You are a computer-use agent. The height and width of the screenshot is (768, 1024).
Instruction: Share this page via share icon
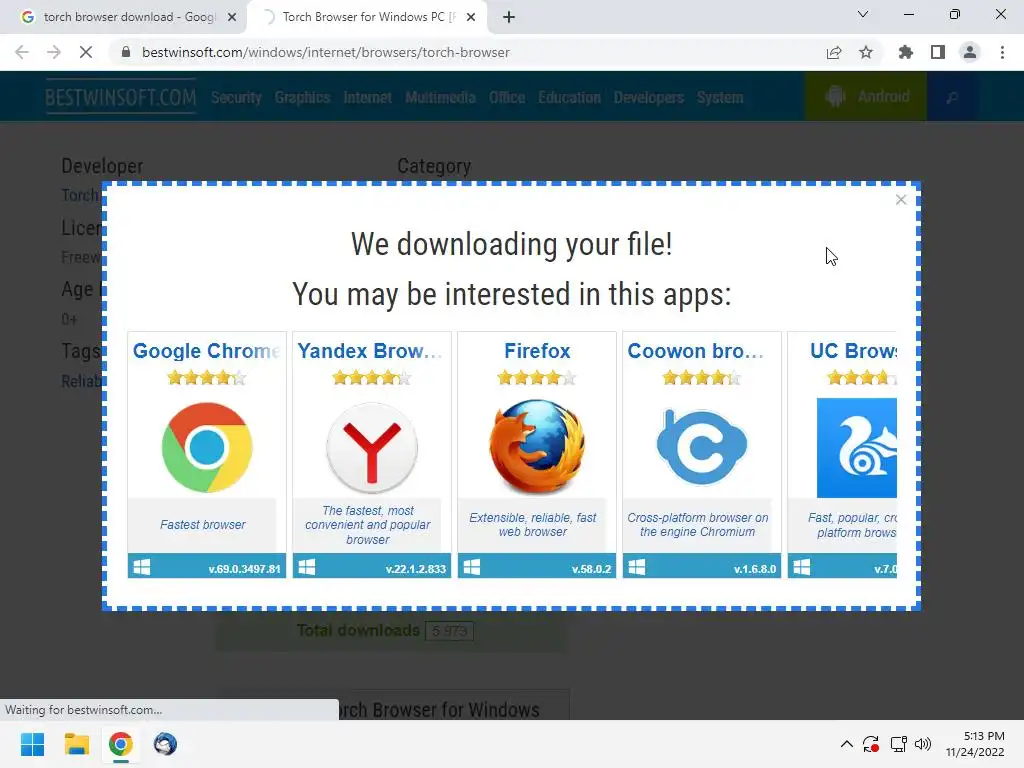click(834, 52)
